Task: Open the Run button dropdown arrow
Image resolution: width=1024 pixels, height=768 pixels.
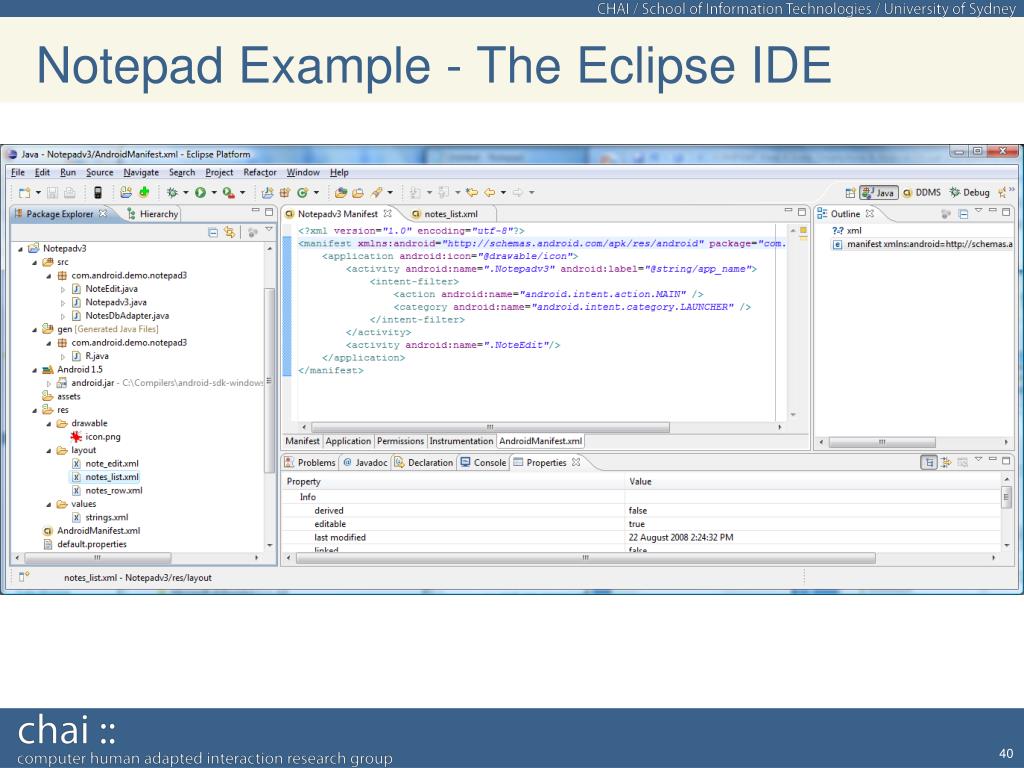Action: (214, 193)
